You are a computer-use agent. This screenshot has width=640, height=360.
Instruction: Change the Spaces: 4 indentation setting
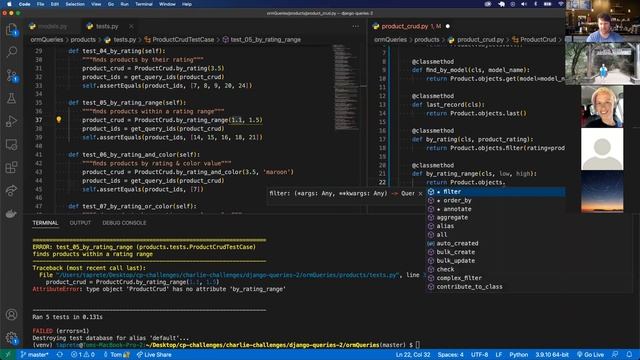(x=451, y=355)
